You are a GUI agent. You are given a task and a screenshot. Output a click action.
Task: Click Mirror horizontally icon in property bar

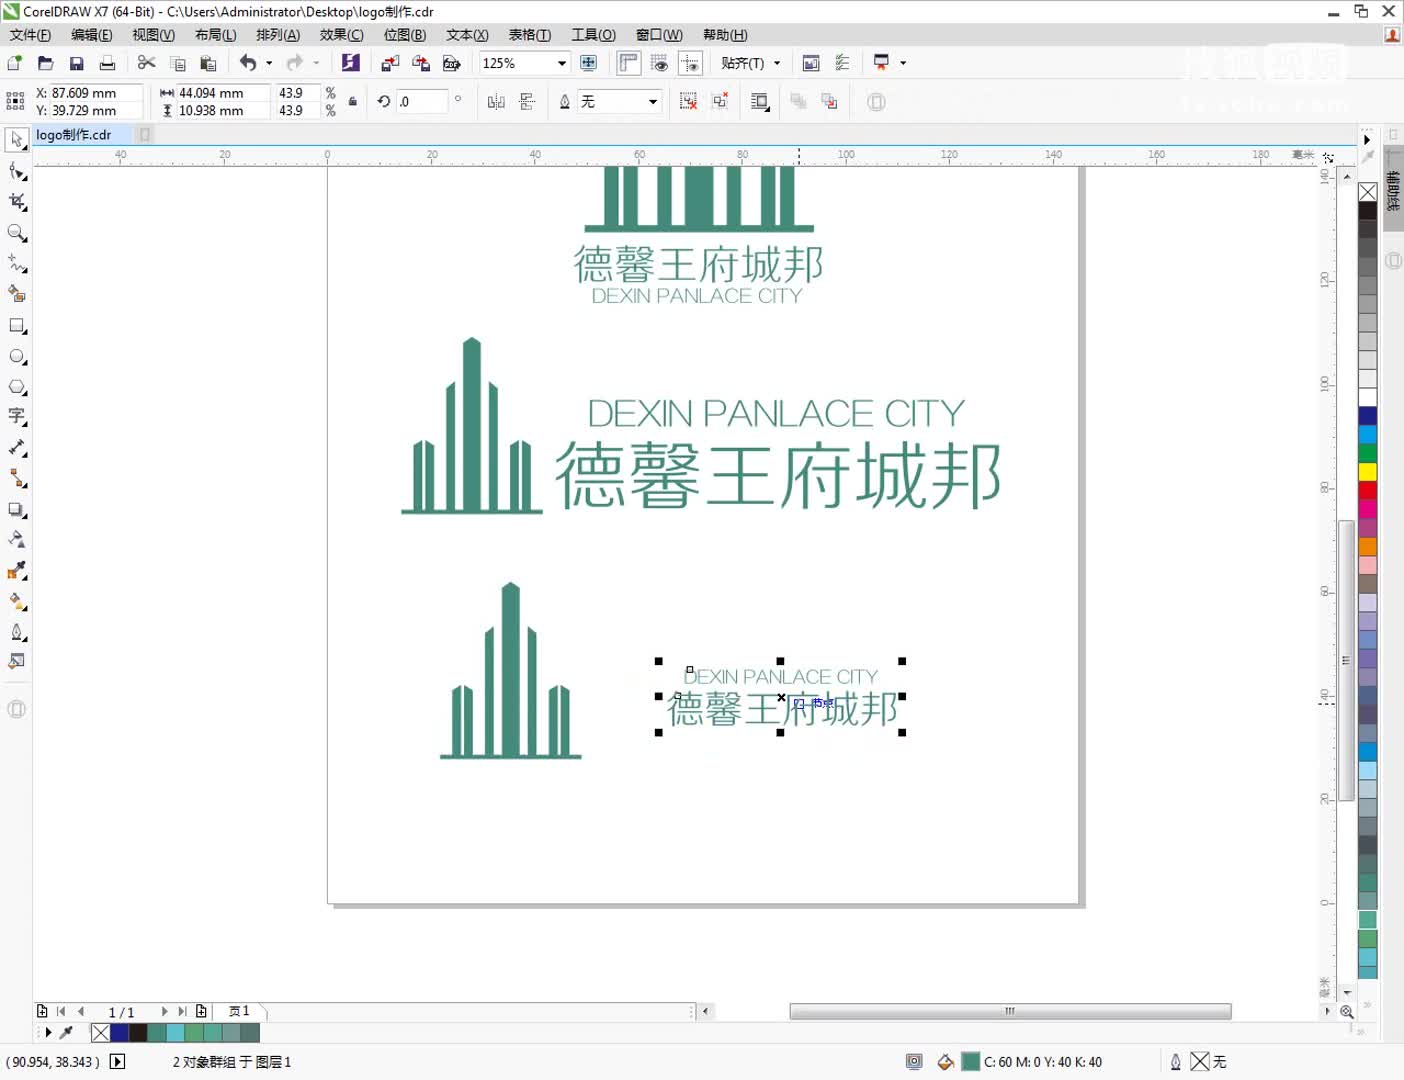(496, 102)
